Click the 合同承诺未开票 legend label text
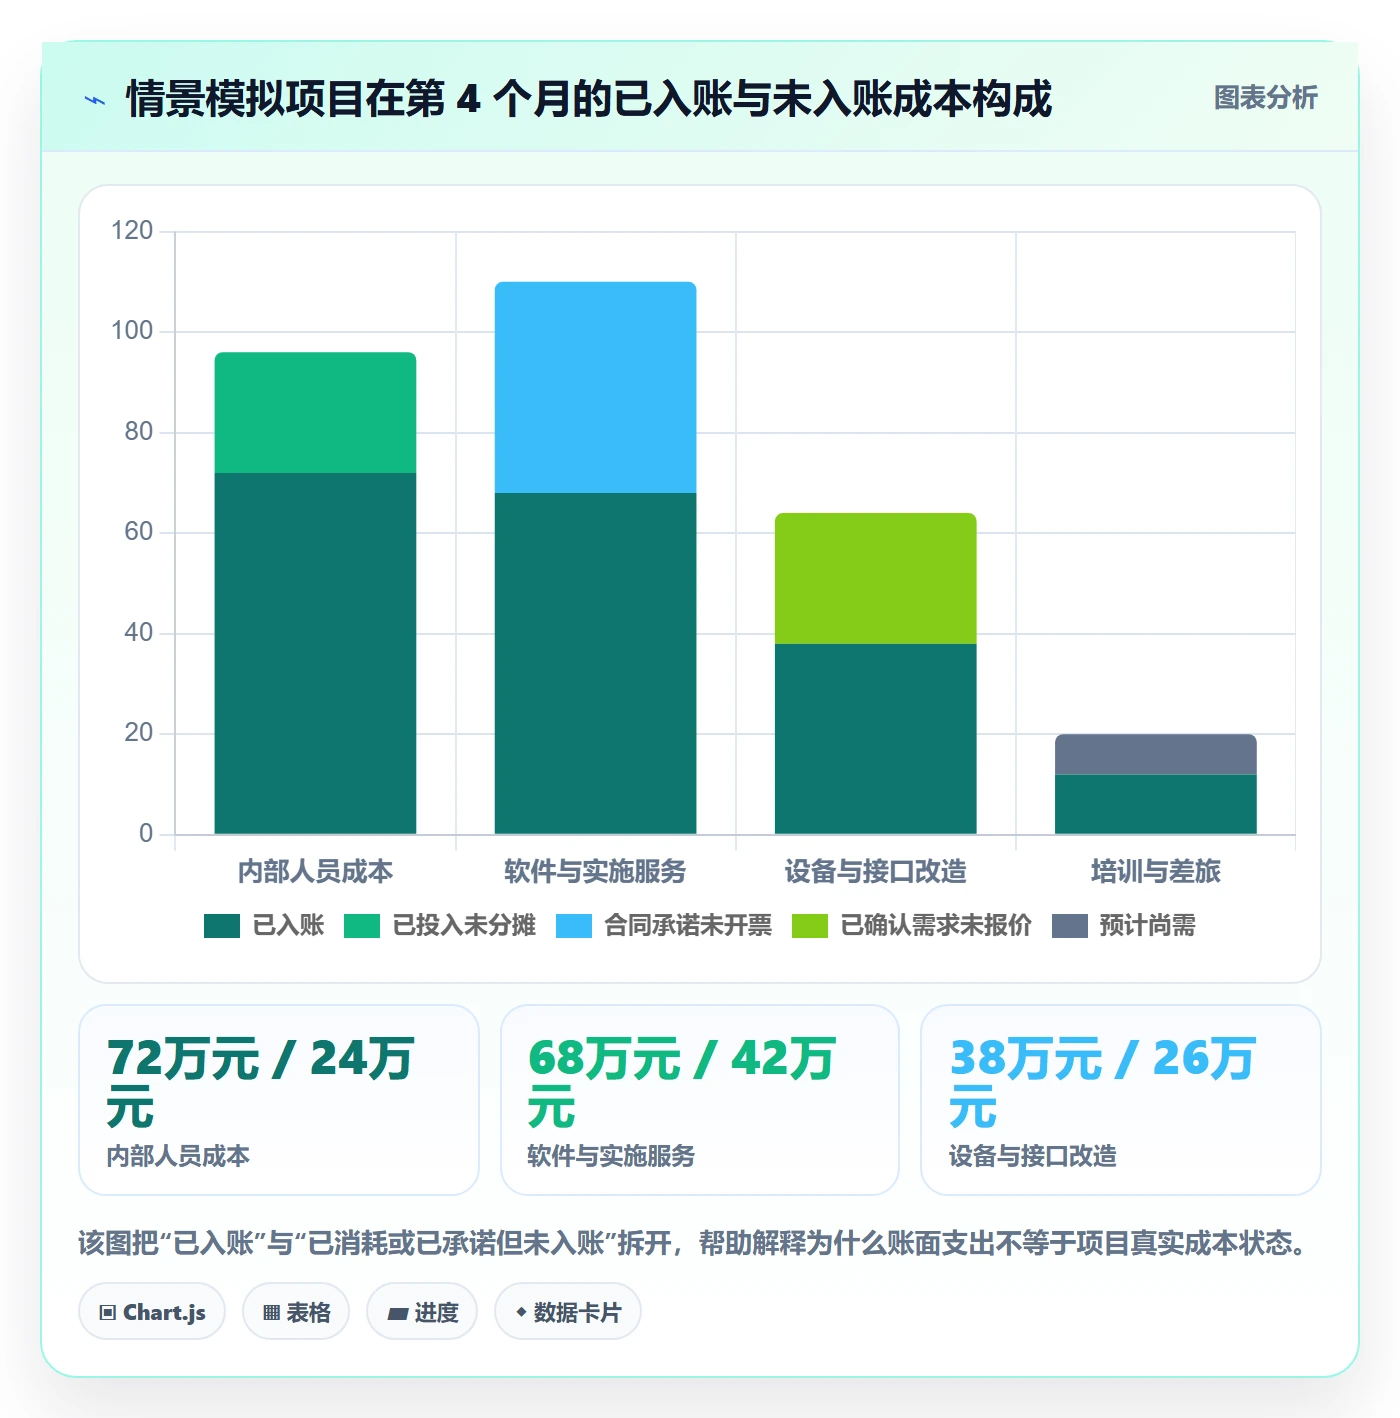 pyautogui.click(x=688, y=926)
